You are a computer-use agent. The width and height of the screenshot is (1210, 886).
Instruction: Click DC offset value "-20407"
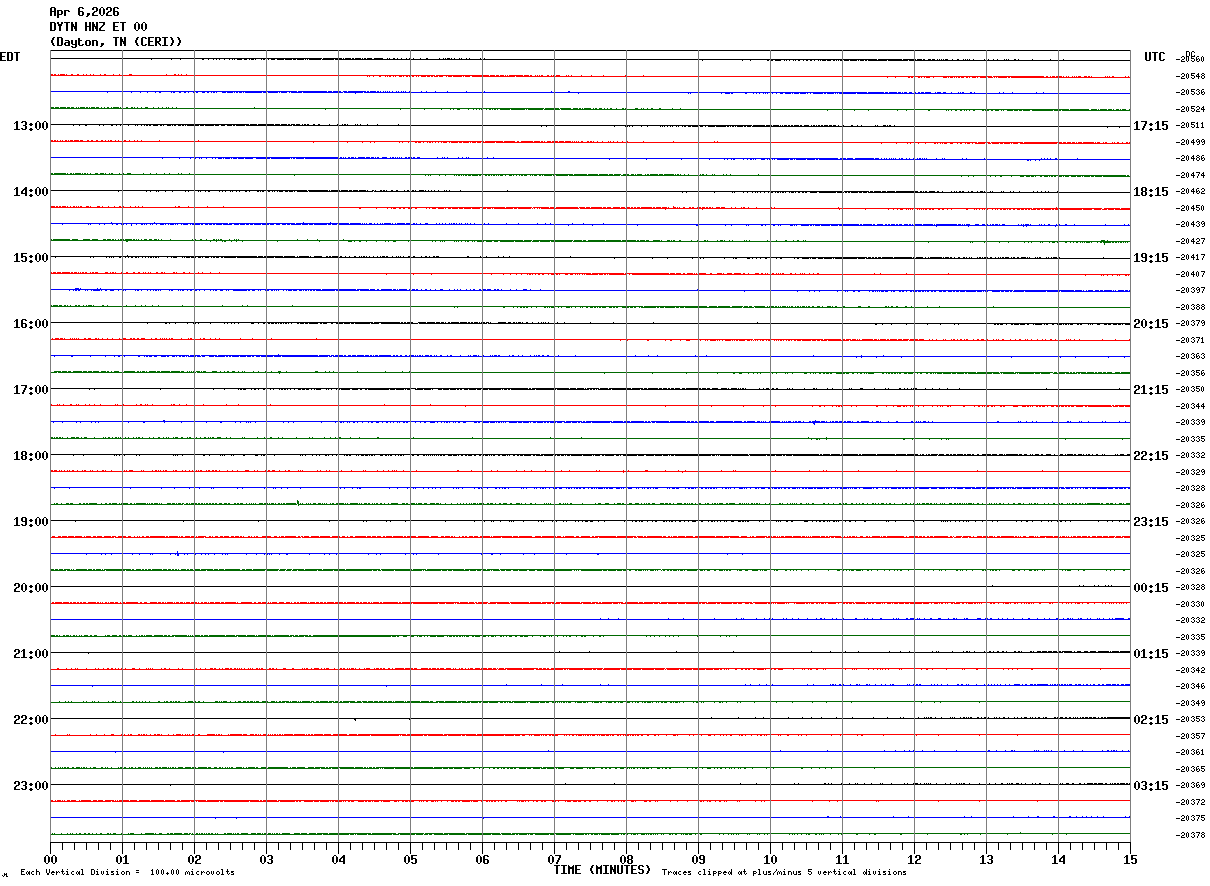1190,274
